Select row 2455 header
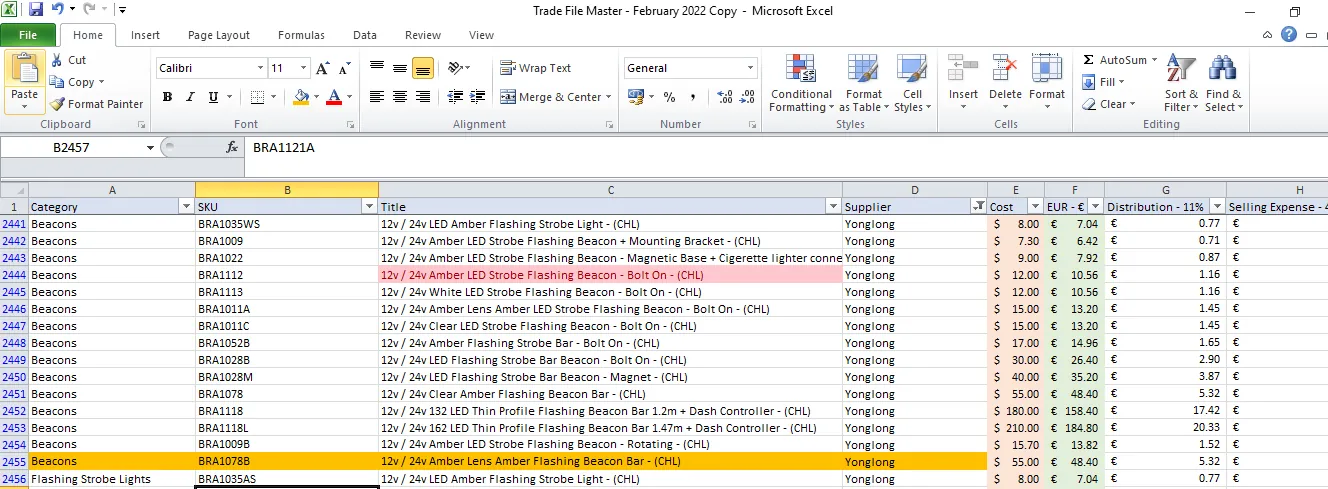Screen dimensions: 1328x489 coord(14,462)
